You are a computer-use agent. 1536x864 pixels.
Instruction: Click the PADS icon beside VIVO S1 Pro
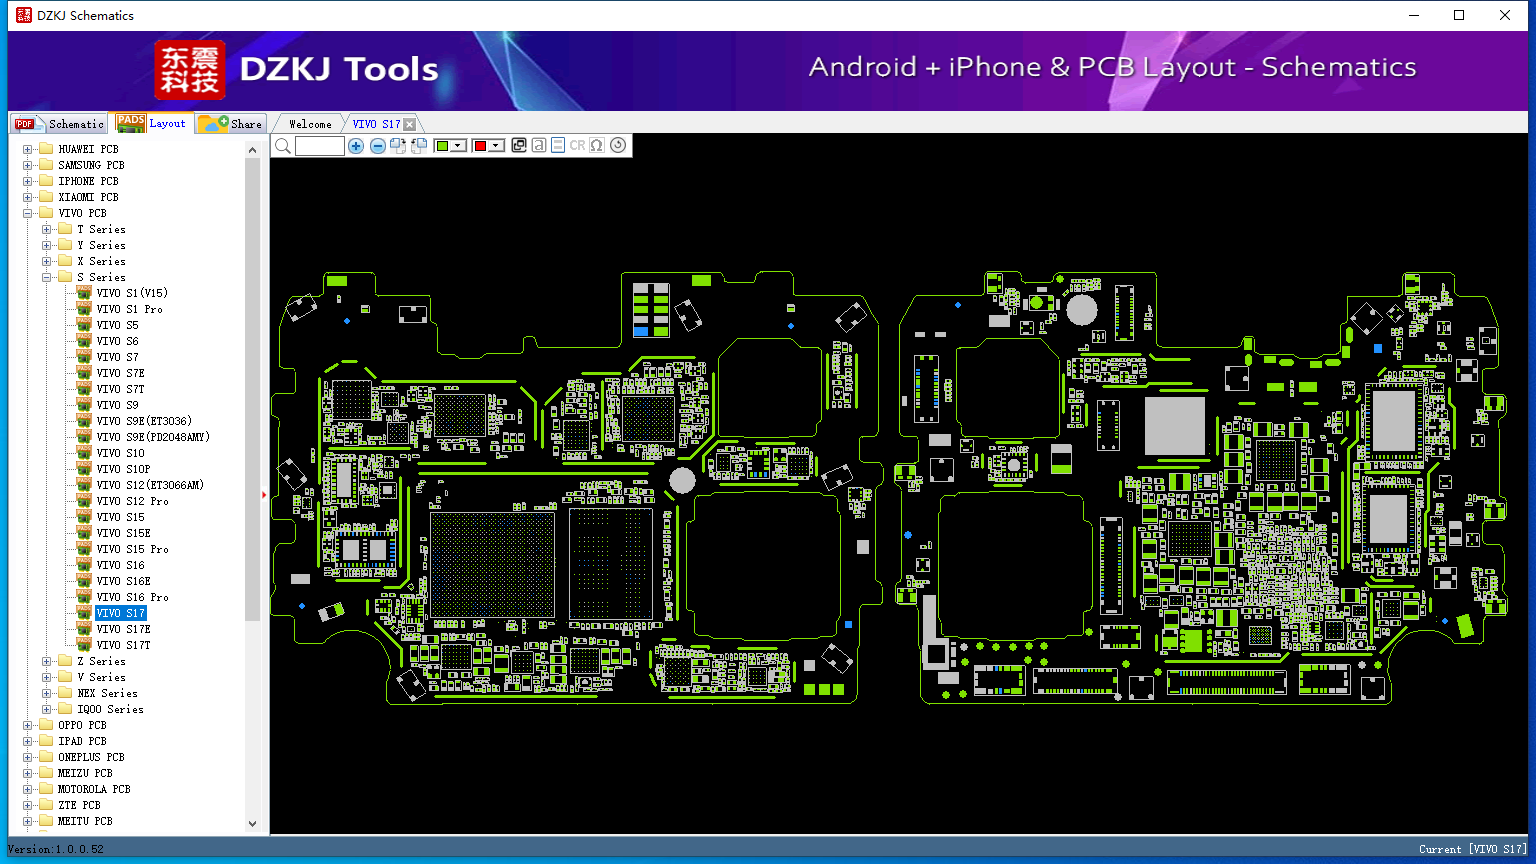pos(85,309)
